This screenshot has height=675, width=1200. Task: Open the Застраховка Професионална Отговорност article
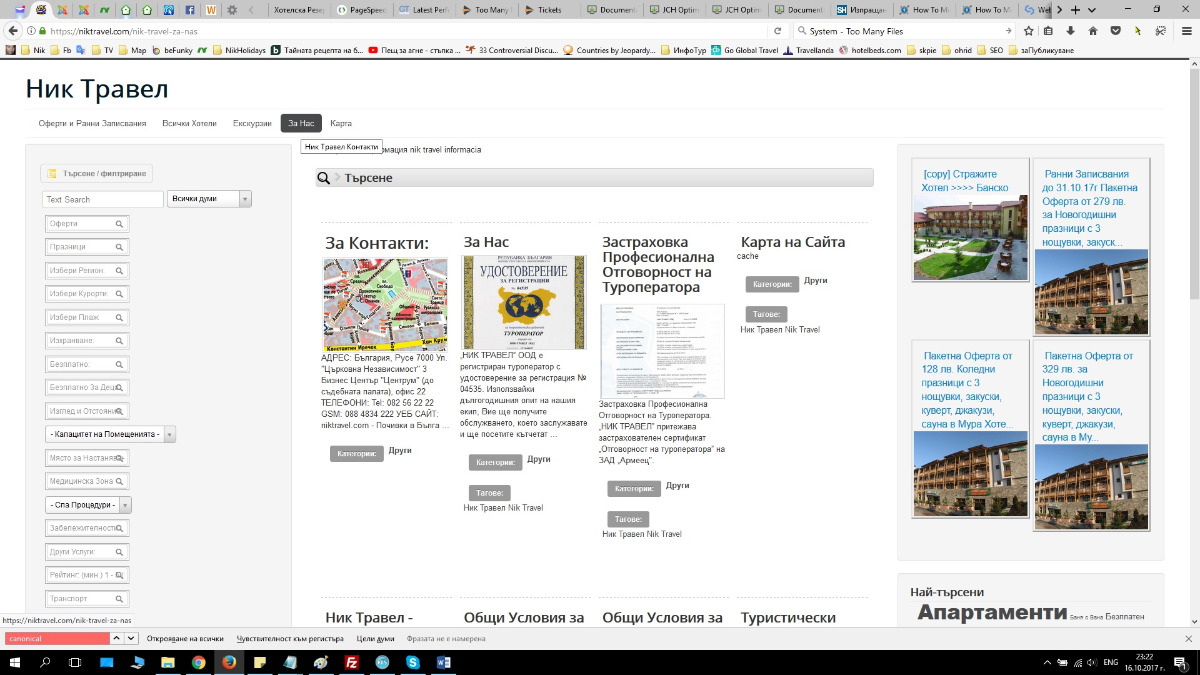pyautogui.click(x=659, y=265)
